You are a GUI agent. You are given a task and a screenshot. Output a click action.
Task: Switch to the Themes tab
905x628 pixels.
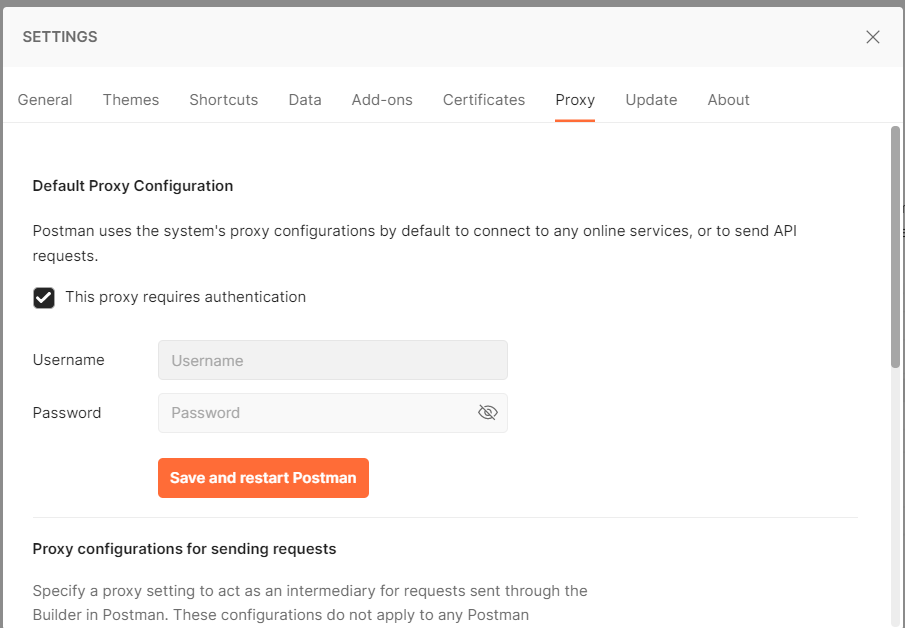pos(131,100)
